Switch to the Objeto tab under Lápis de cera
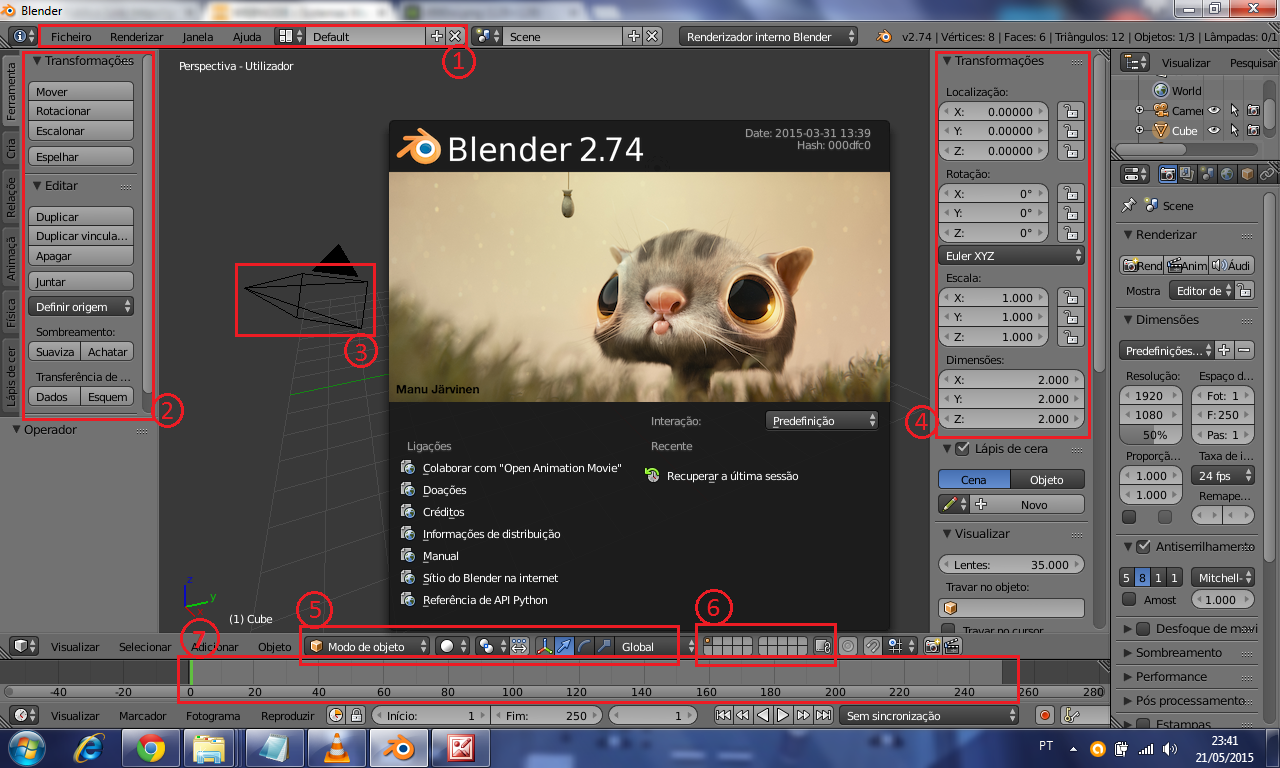The width and height of the screenshot is (1280, 768). pos(1048,479)
